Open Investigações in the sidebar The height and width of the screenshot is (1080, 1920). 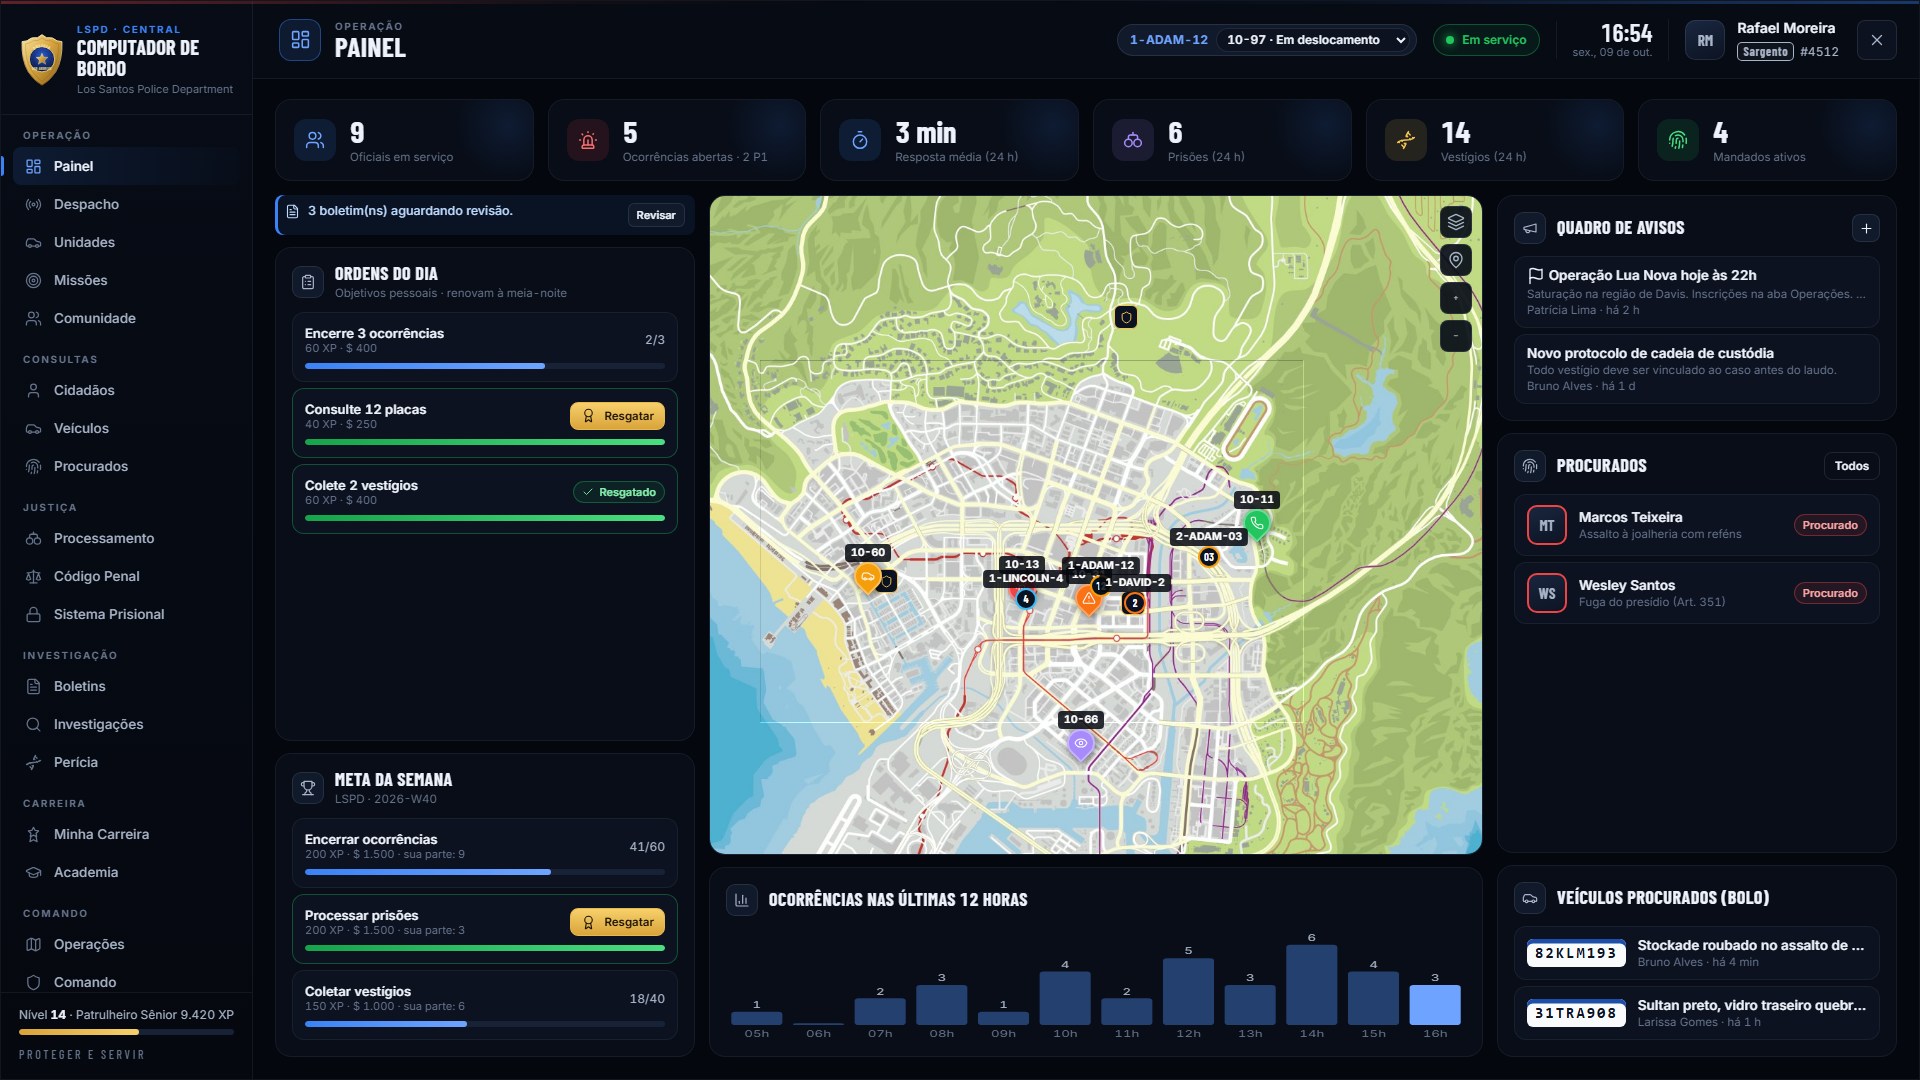[x=98, y=724]
